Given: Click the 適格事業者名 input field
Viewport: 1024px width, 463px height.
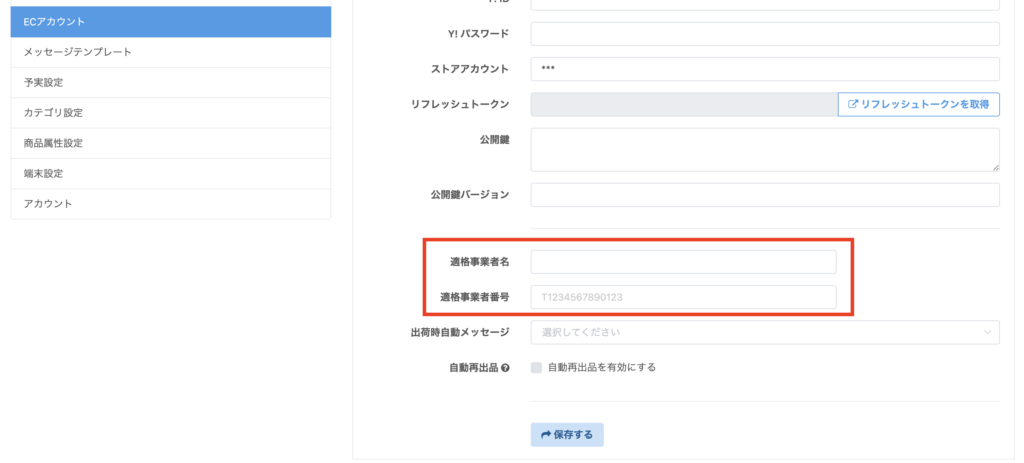Looking at the screenshot, I should (x=682, y=262).
